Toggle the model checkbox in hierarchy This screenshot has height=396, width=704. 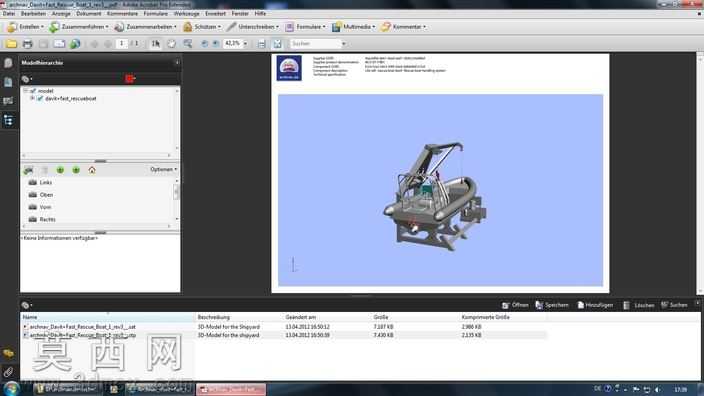tap(33, 91)
